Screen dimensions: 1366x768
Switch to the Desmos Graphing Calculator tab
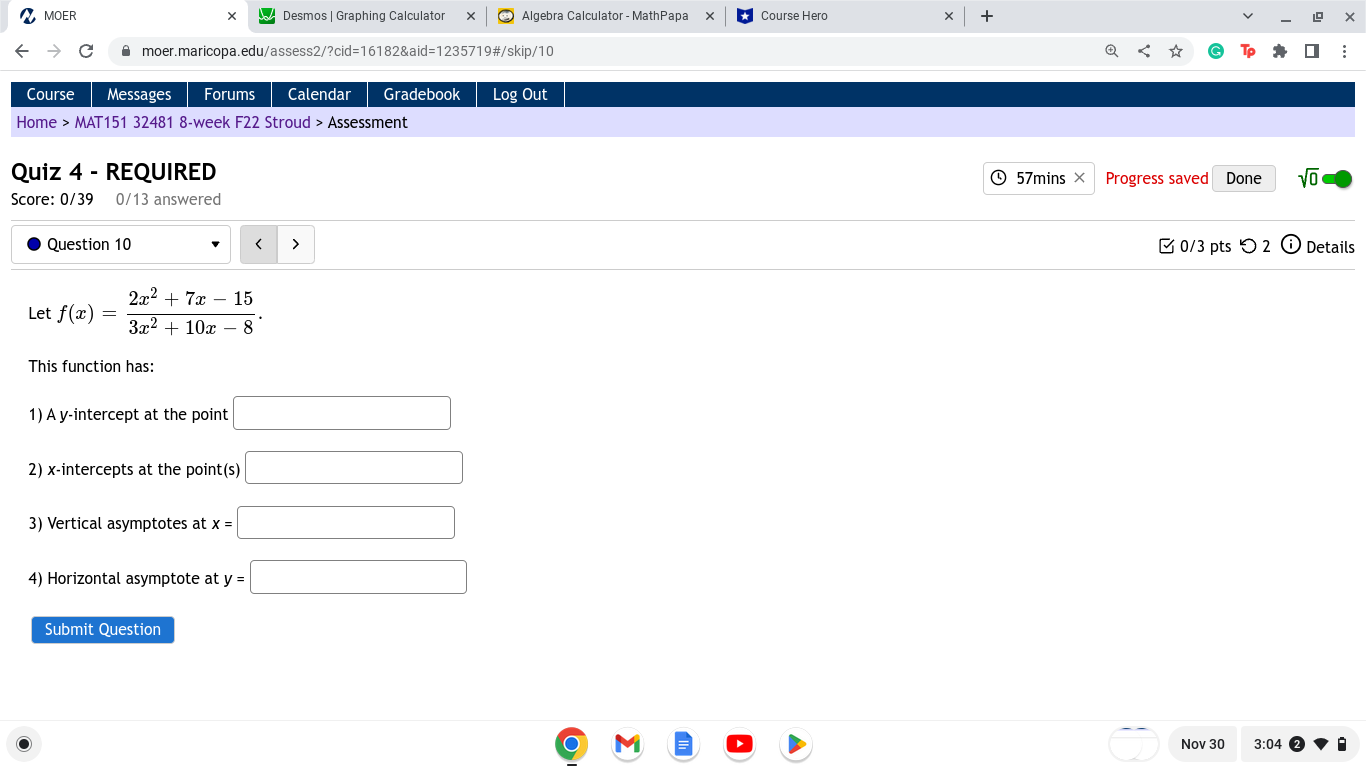(364, 16)
